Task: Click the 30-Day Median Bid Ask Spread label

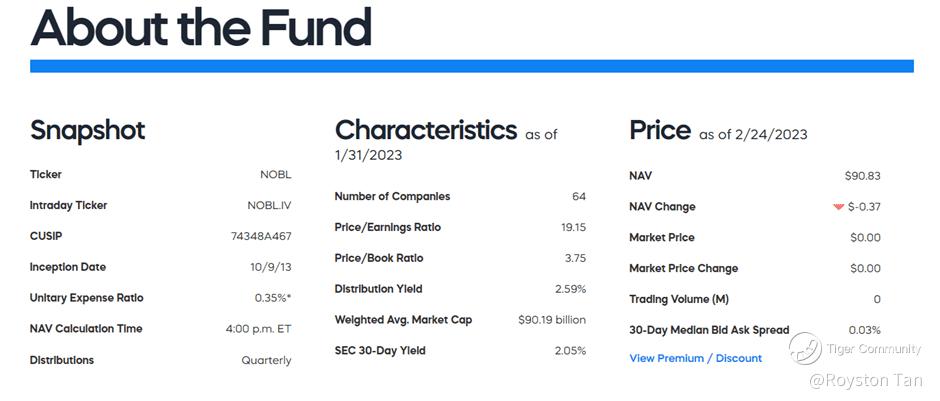Action: pos(709,330)
